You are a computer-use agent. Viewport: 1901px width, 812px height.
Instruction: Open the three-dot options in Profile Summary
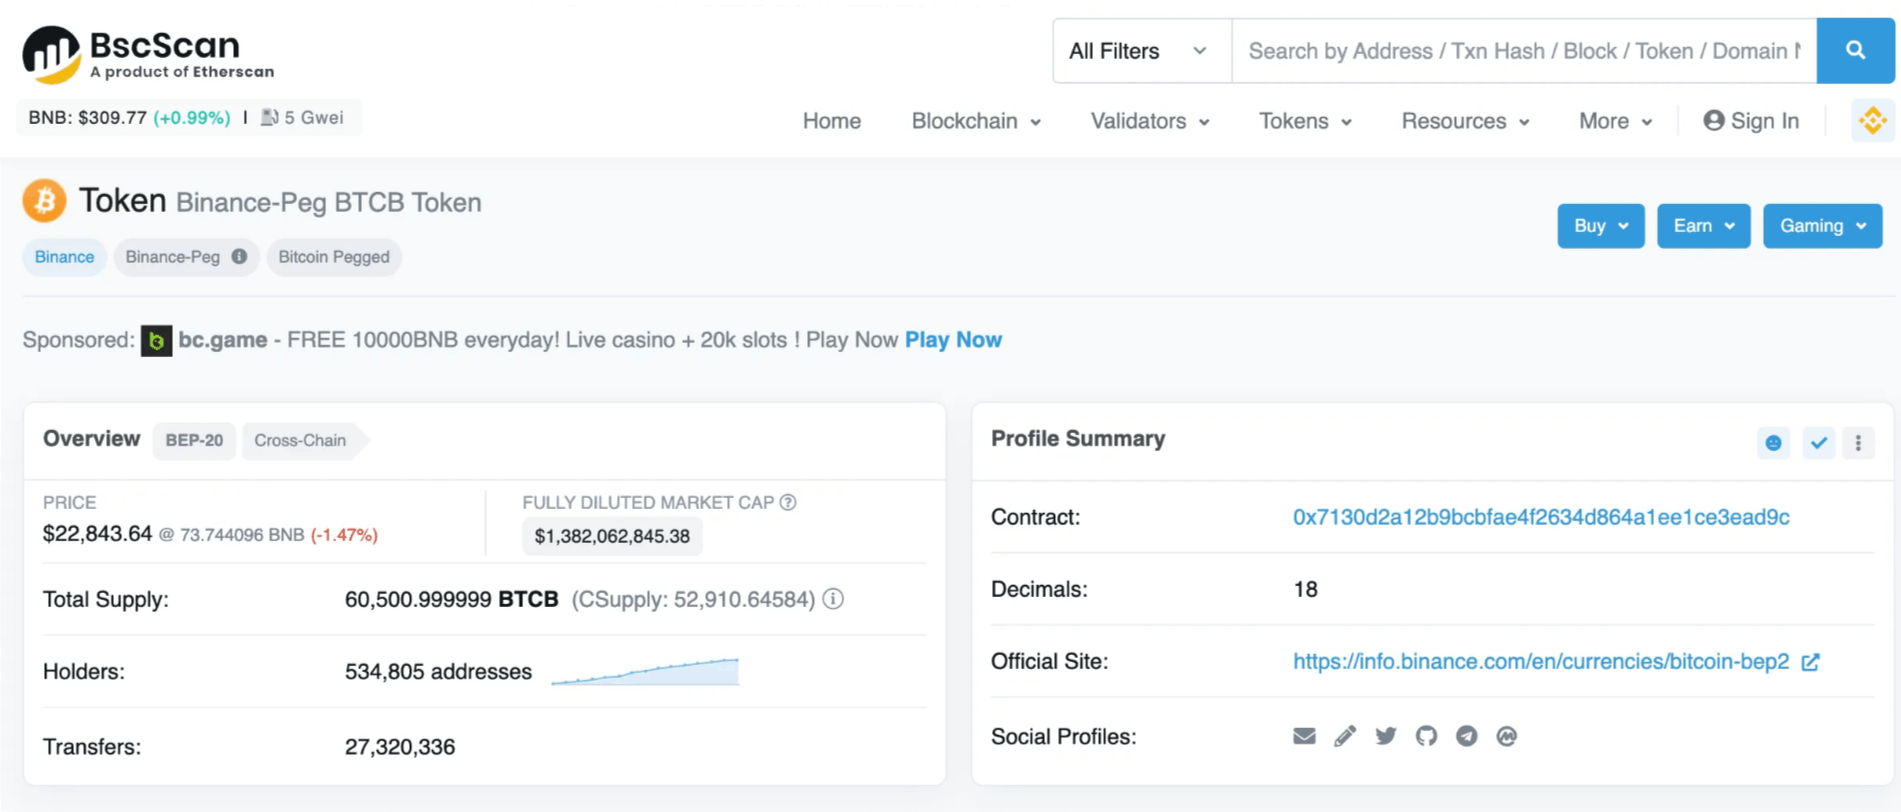tap(1858, 443)
